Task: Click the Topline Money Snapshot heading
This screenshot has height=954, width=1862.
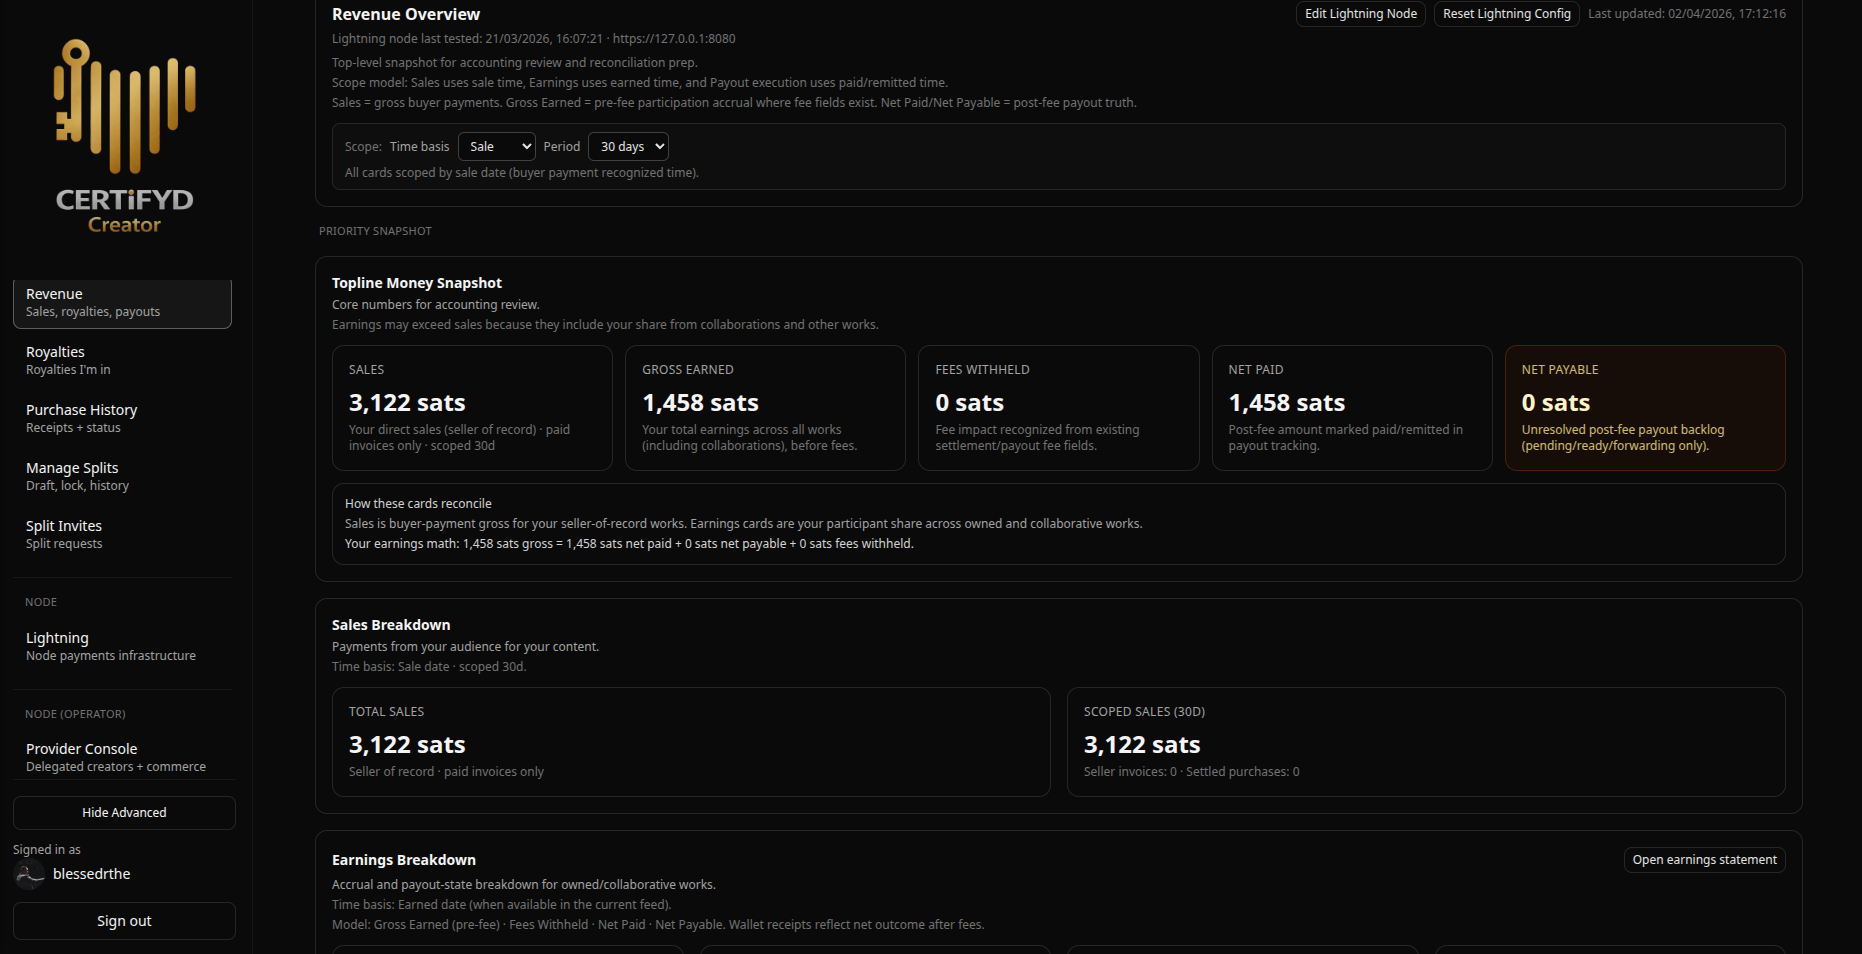Action: pos(417,283)
